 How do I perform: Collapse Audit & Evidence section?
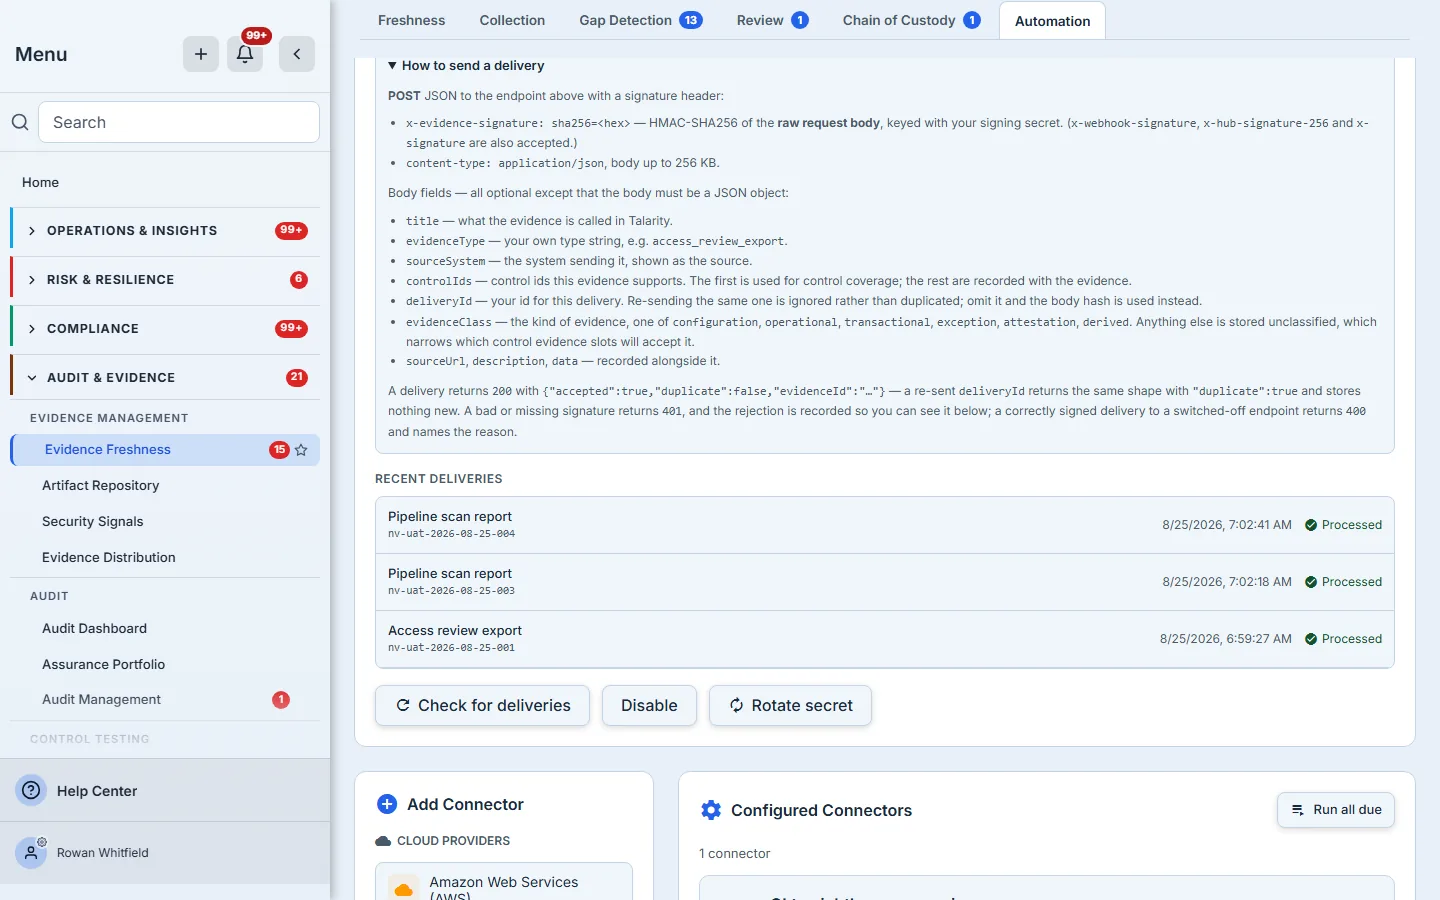[165, 378]
